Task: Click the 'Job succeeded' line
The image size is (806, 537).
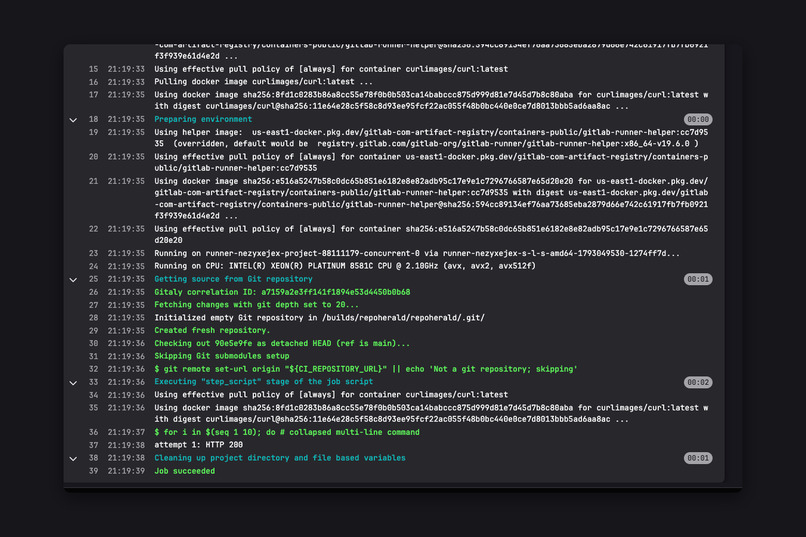Action: pos(185,471)
